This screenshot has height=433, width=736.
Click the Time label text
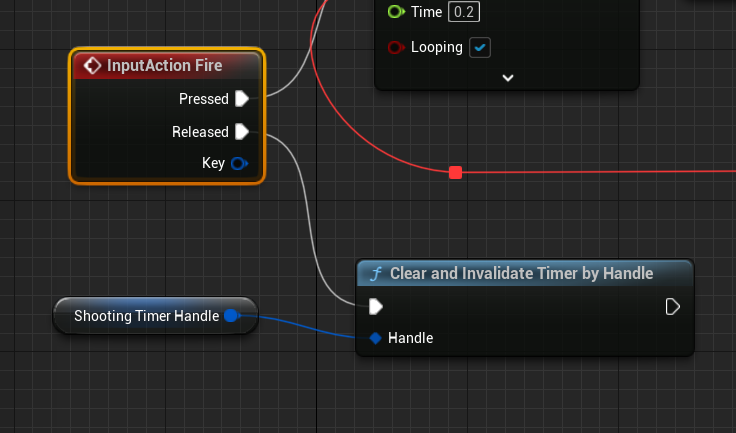[426, 12]
